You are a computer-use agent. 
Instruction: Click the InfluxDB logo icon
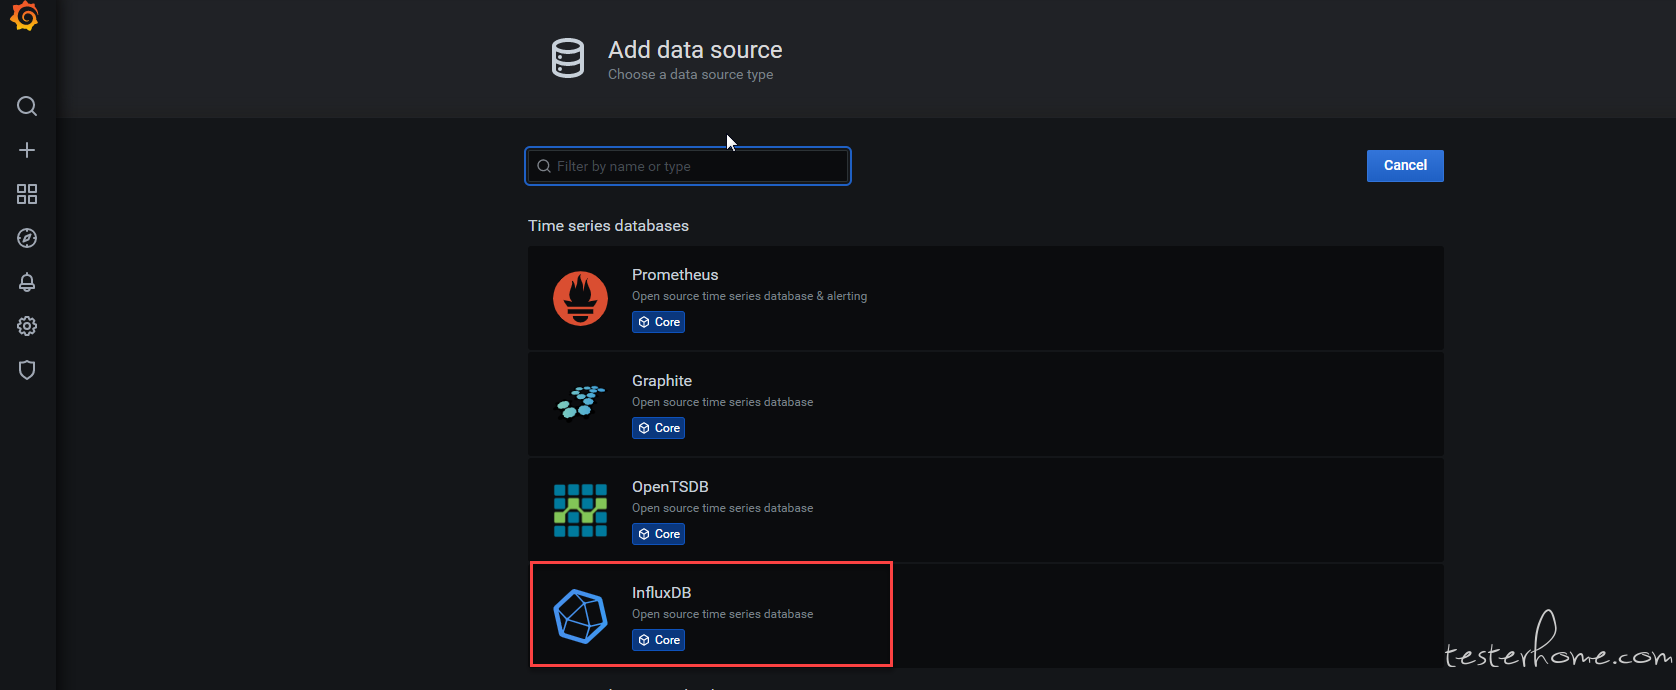pyautogui.click(x=580, y=616)
